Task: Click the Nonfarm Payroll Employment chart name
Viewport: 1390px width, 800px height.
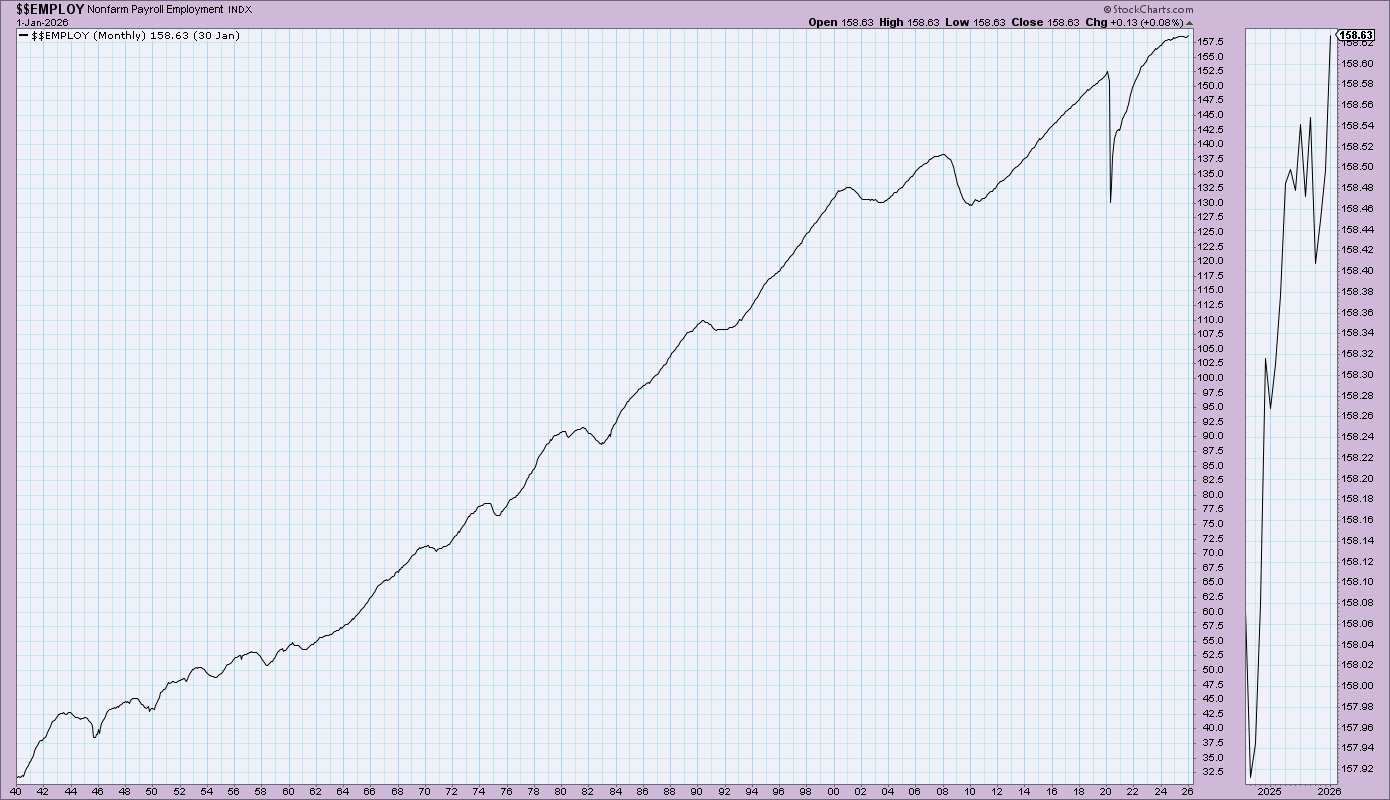Action: [x=155, y=8]
